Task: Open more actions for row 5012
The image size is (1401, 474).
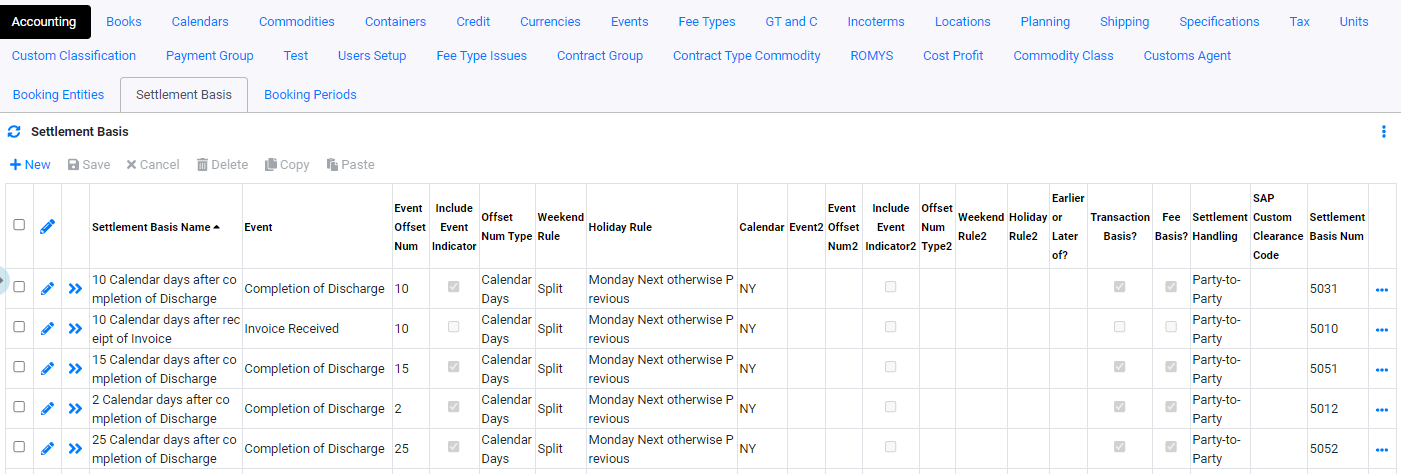Action: click(1382, 410)
